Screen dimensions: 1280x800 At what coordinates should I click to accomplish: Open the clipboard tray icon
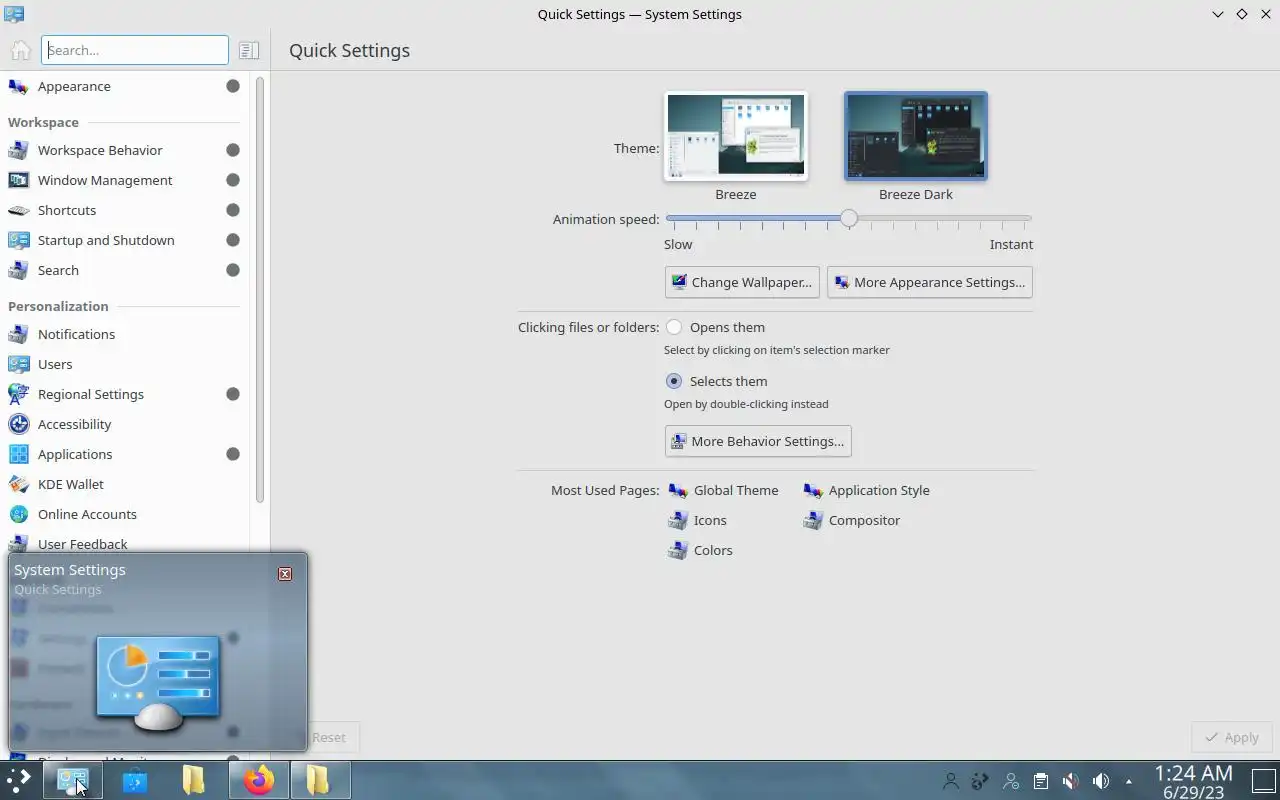pos(1040,781)
